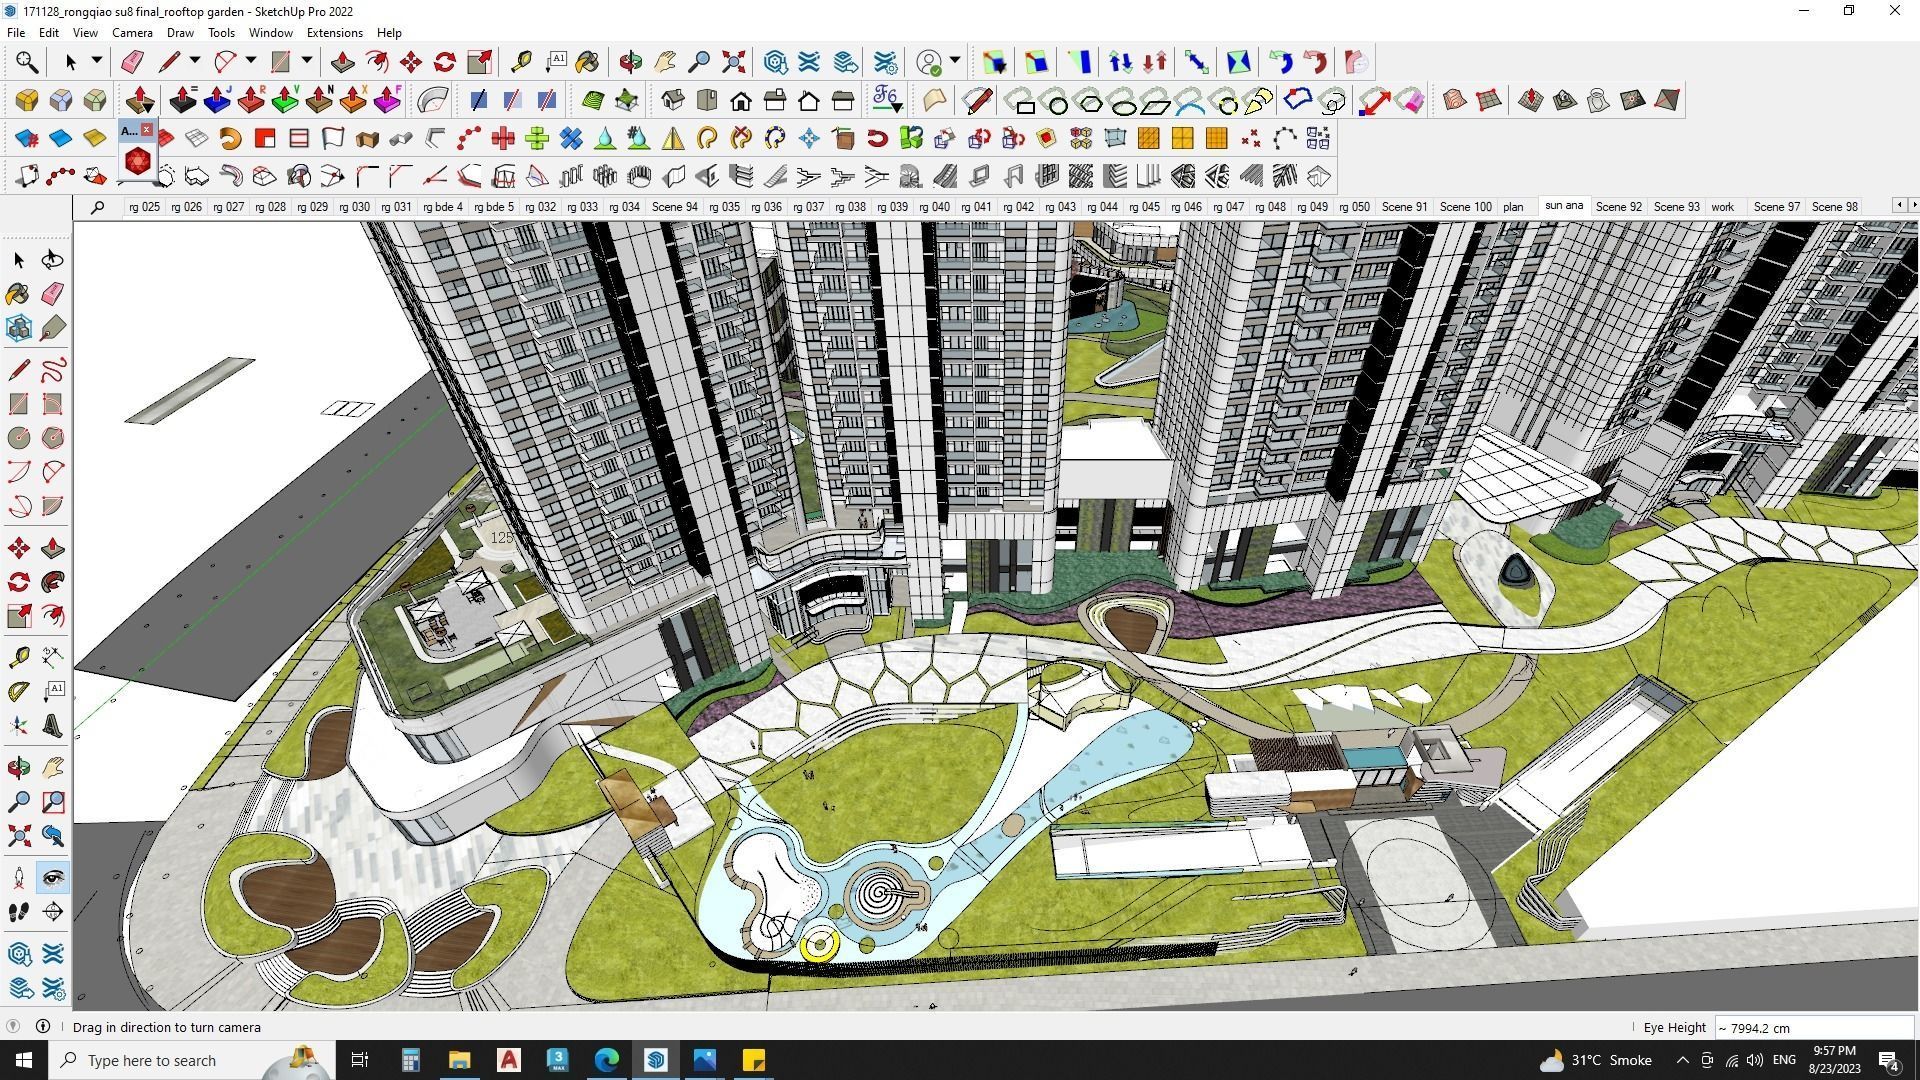Click the Rotate tool in the left toolbar
1920x1080 pixels.
tap(19, 582)
